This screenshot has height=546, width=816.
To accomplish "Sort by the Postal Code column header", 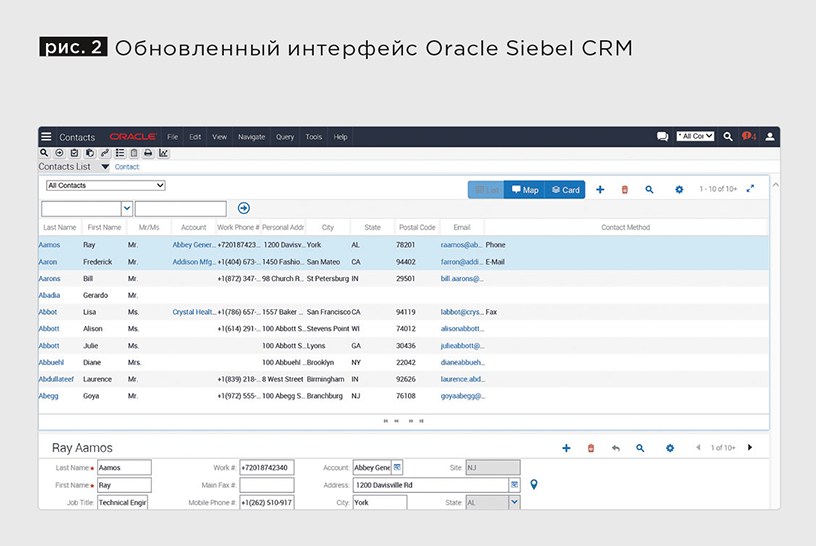I will pos(417,227).
